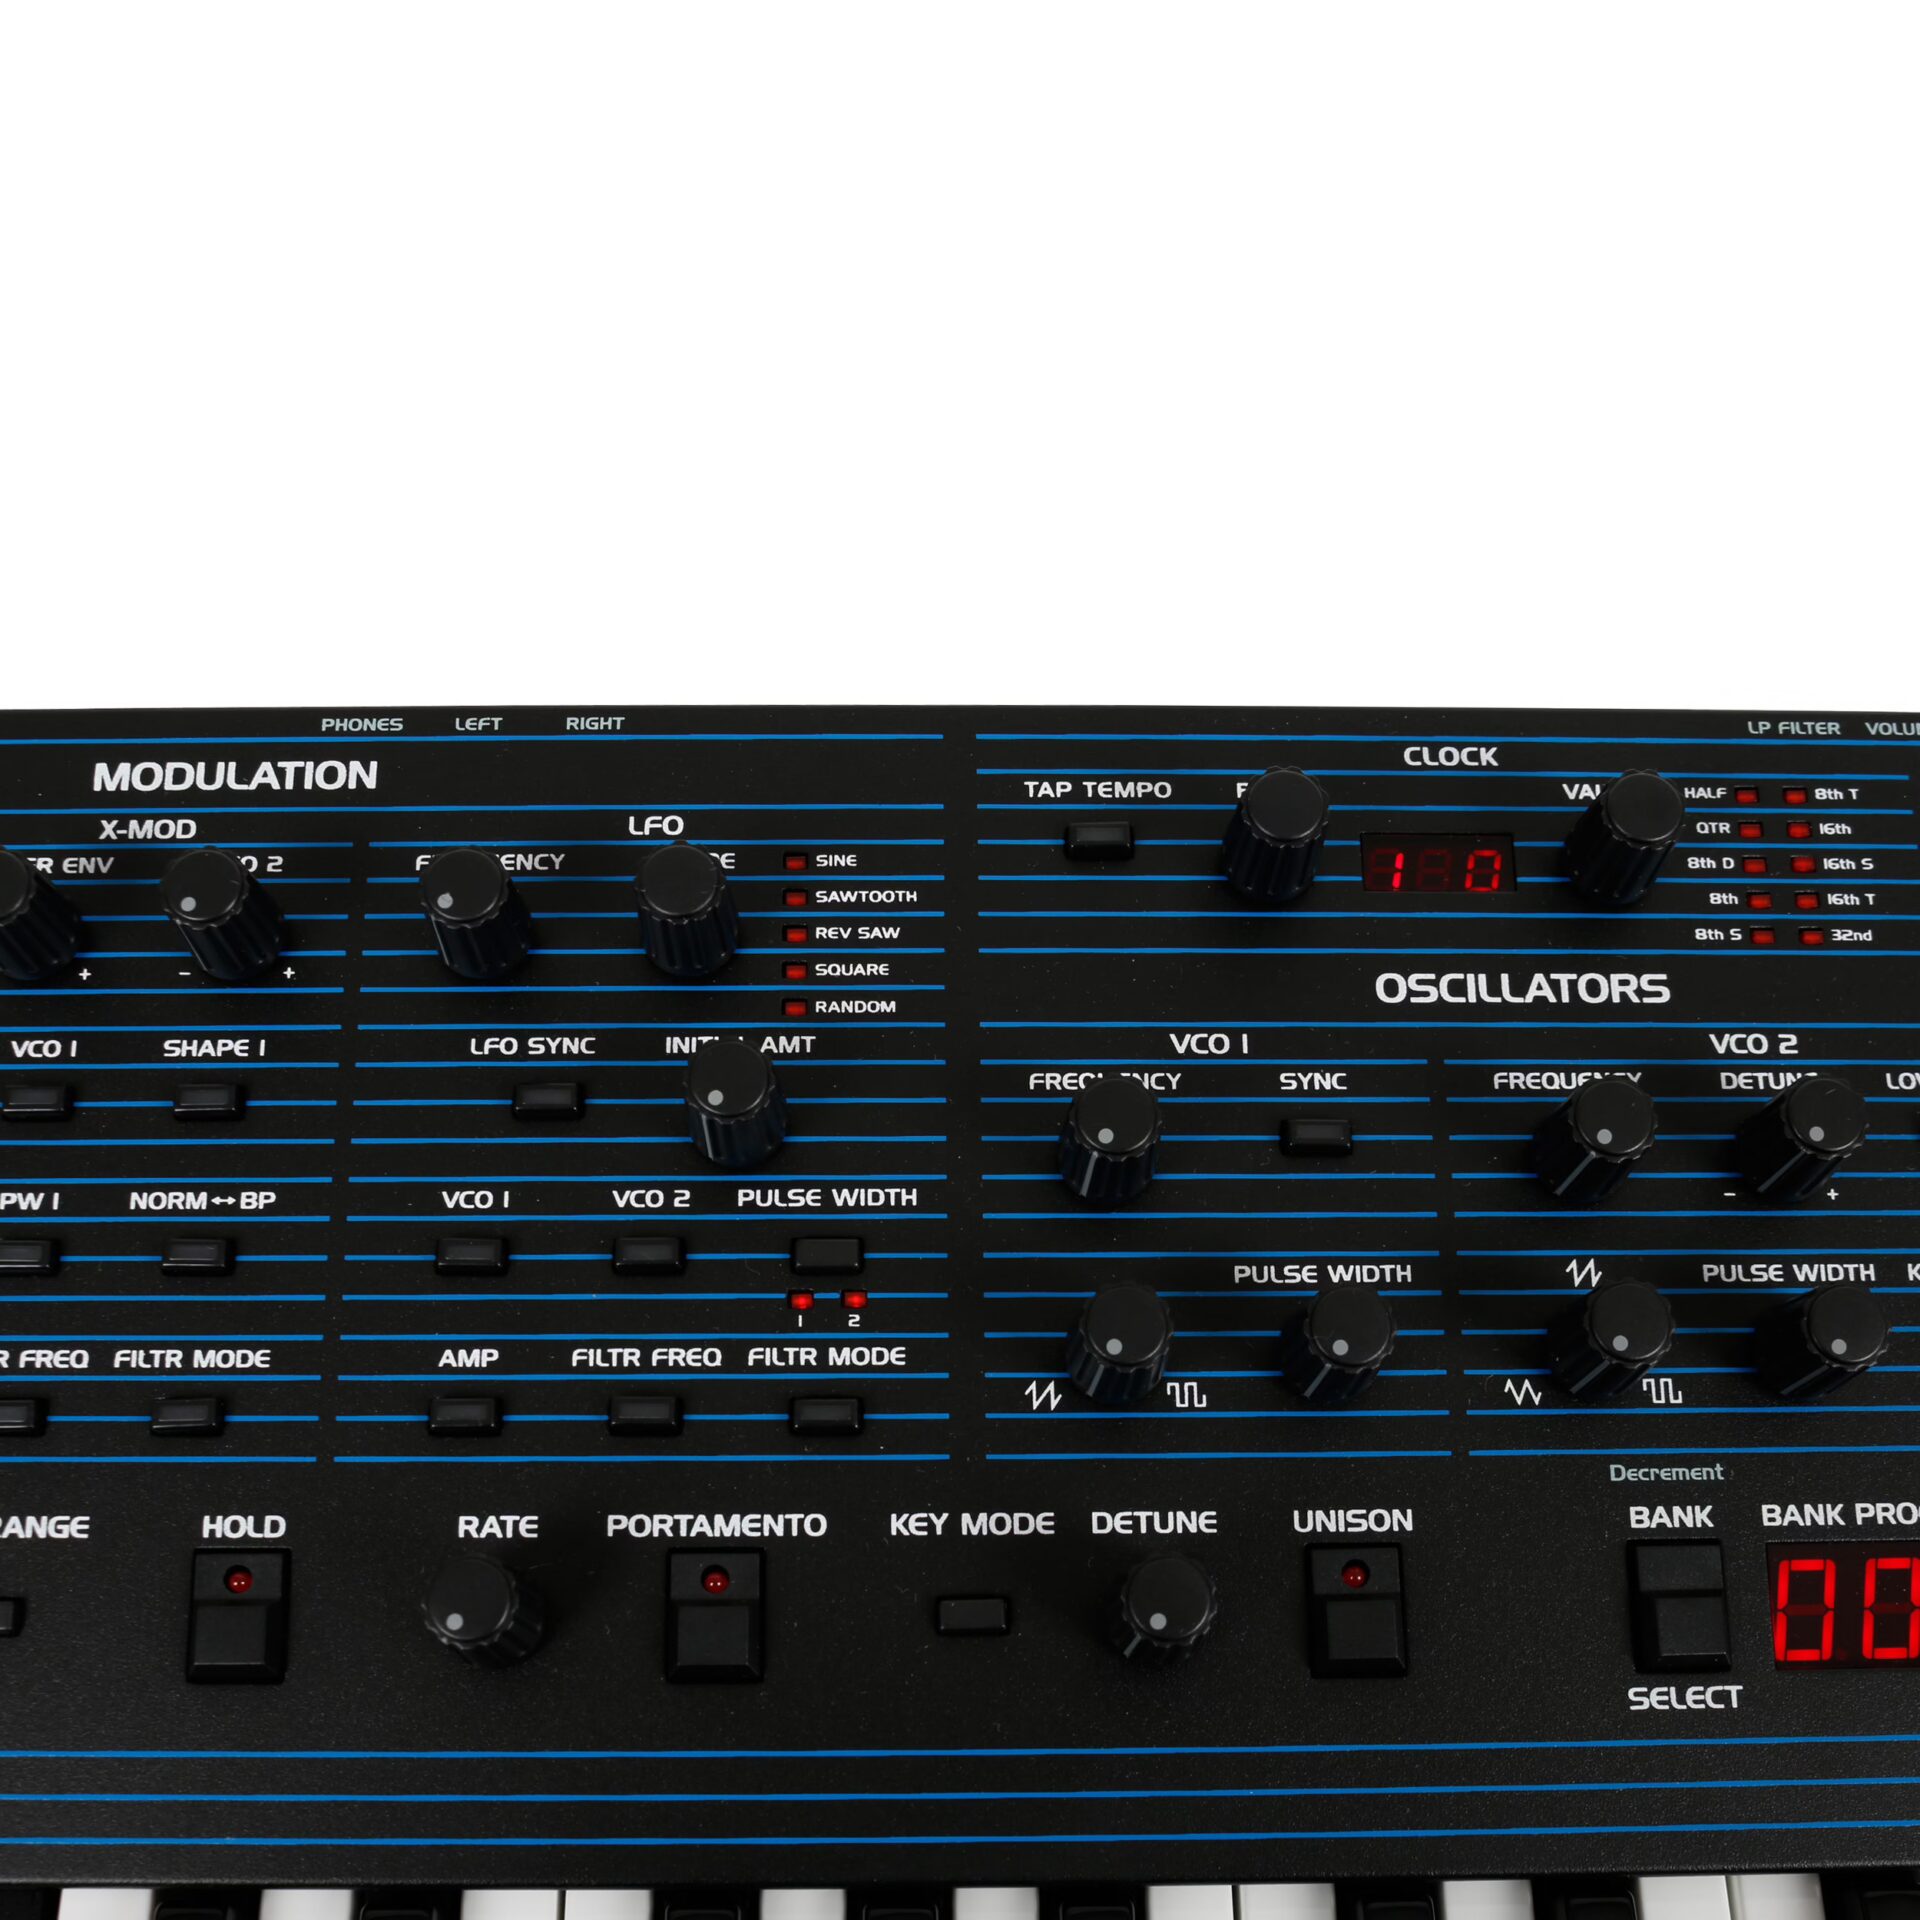The height and width of the screenshot is (1920, 1920).
Task: Click the VCO 2 pulse waveform icon
Action: (x=1662, y=1391)
